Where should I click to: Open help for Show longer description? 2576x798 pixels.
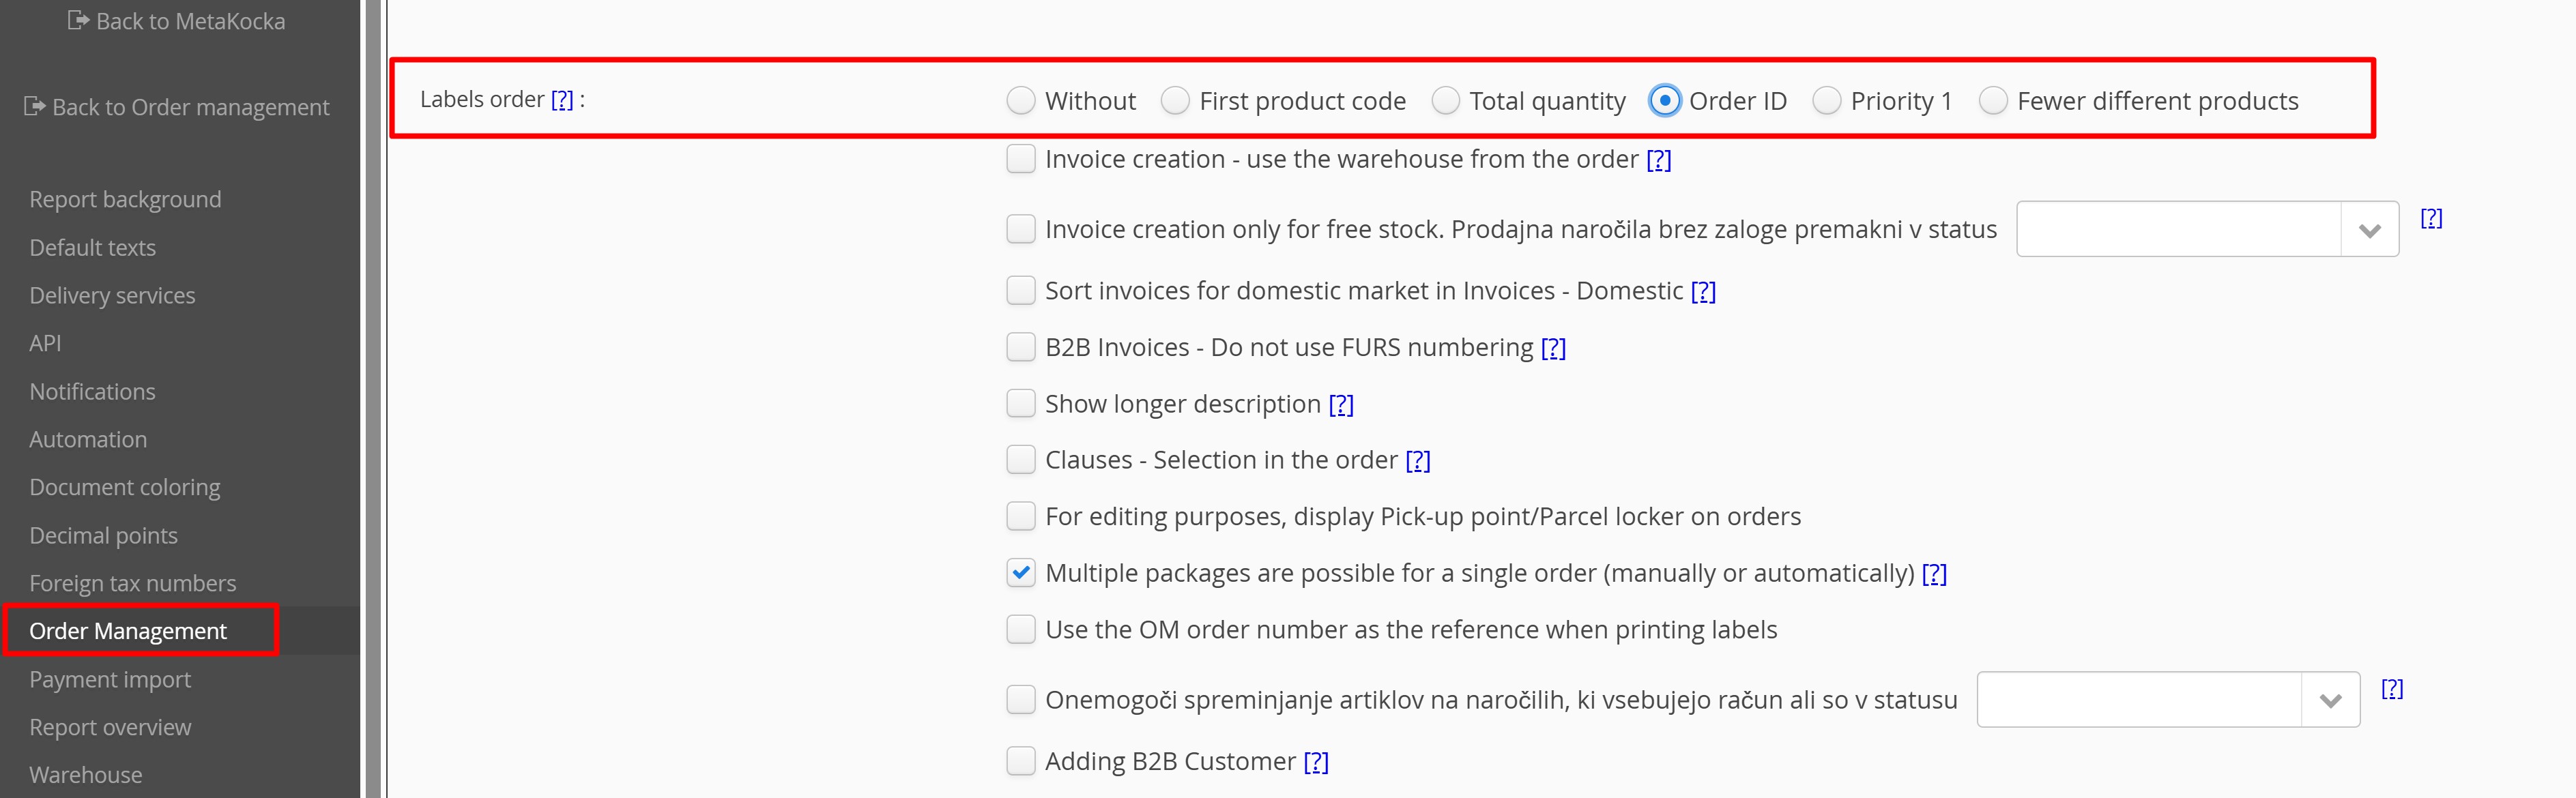[x=1341, y=404]
